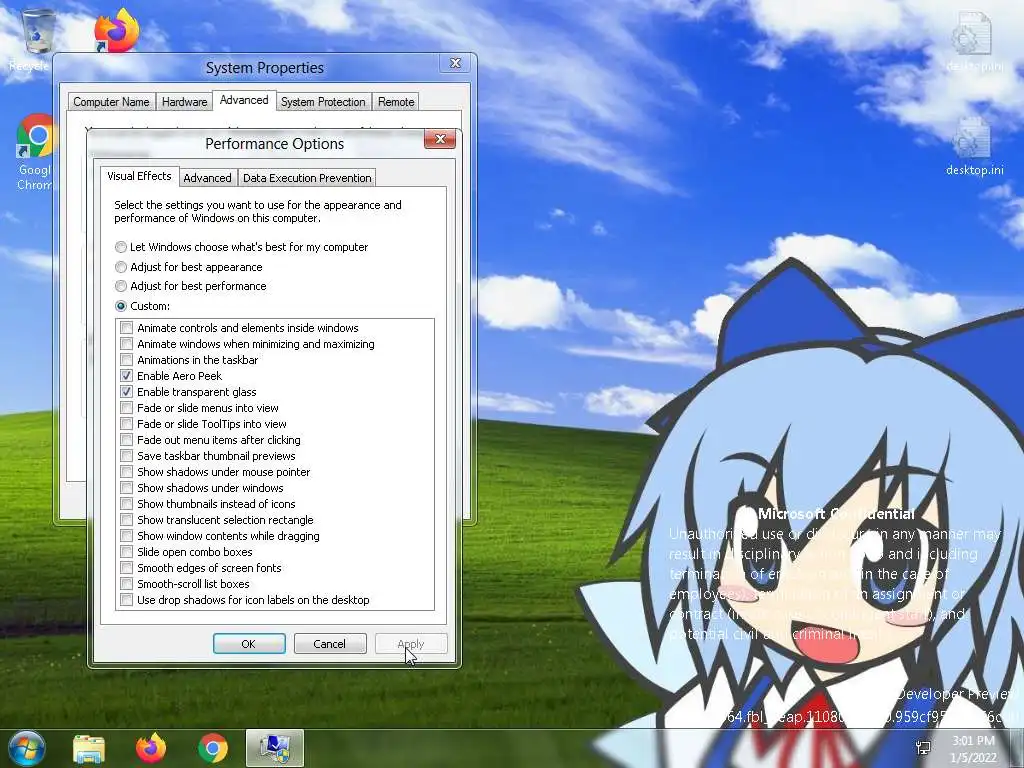Open the Hardware tab in System Properties
Image resolution: width=1024 pixels, height=768 pixels.
(x=184, y=102)
